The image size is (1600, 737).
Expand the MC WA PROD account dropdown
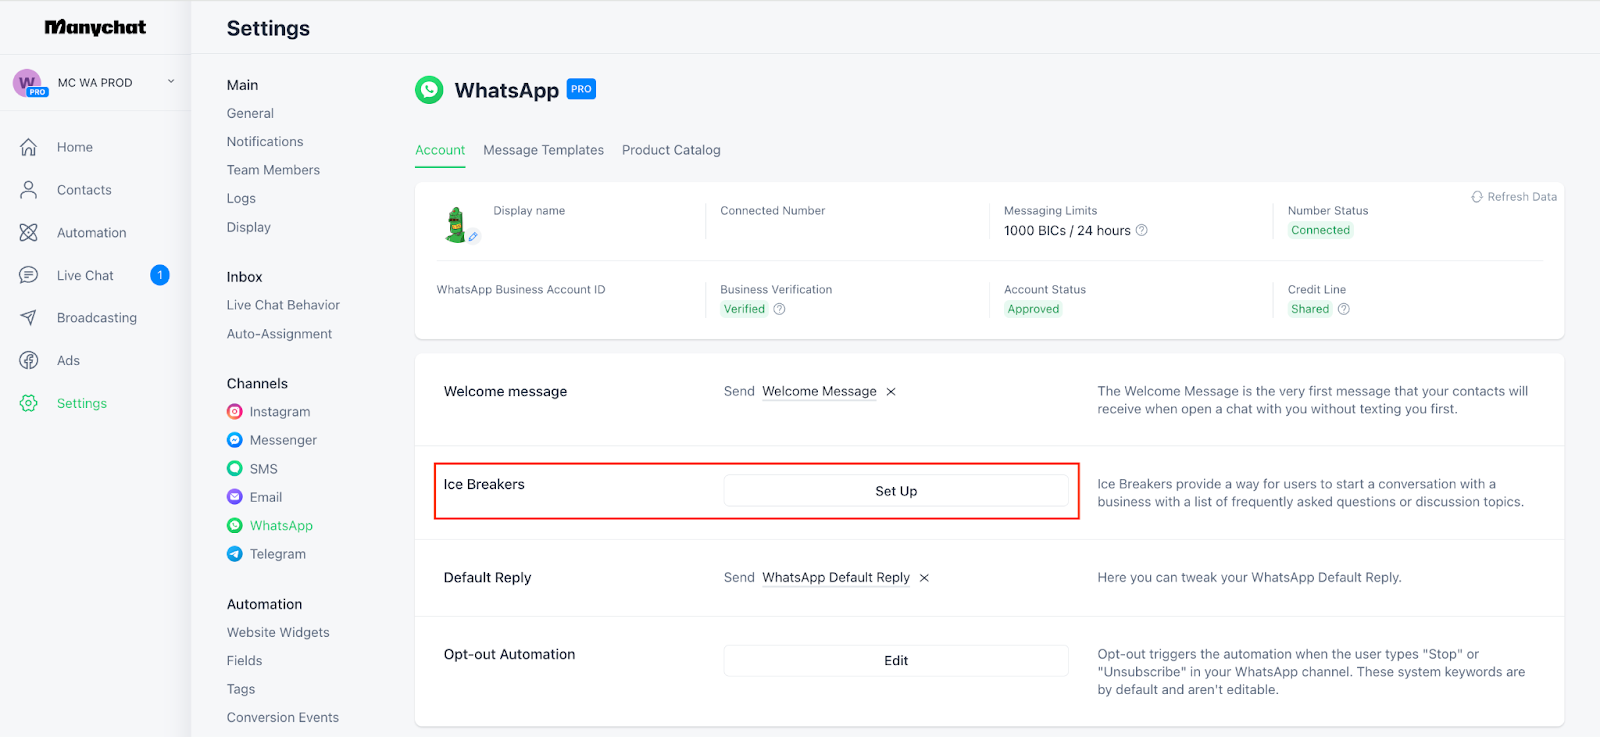click(171, 82)
